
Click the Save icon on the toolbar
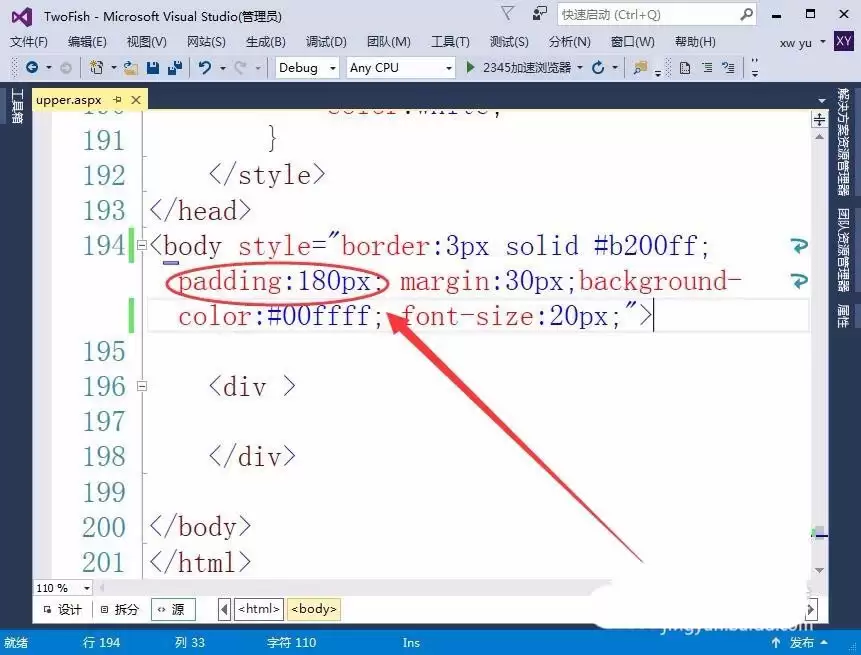click(151, 68)
